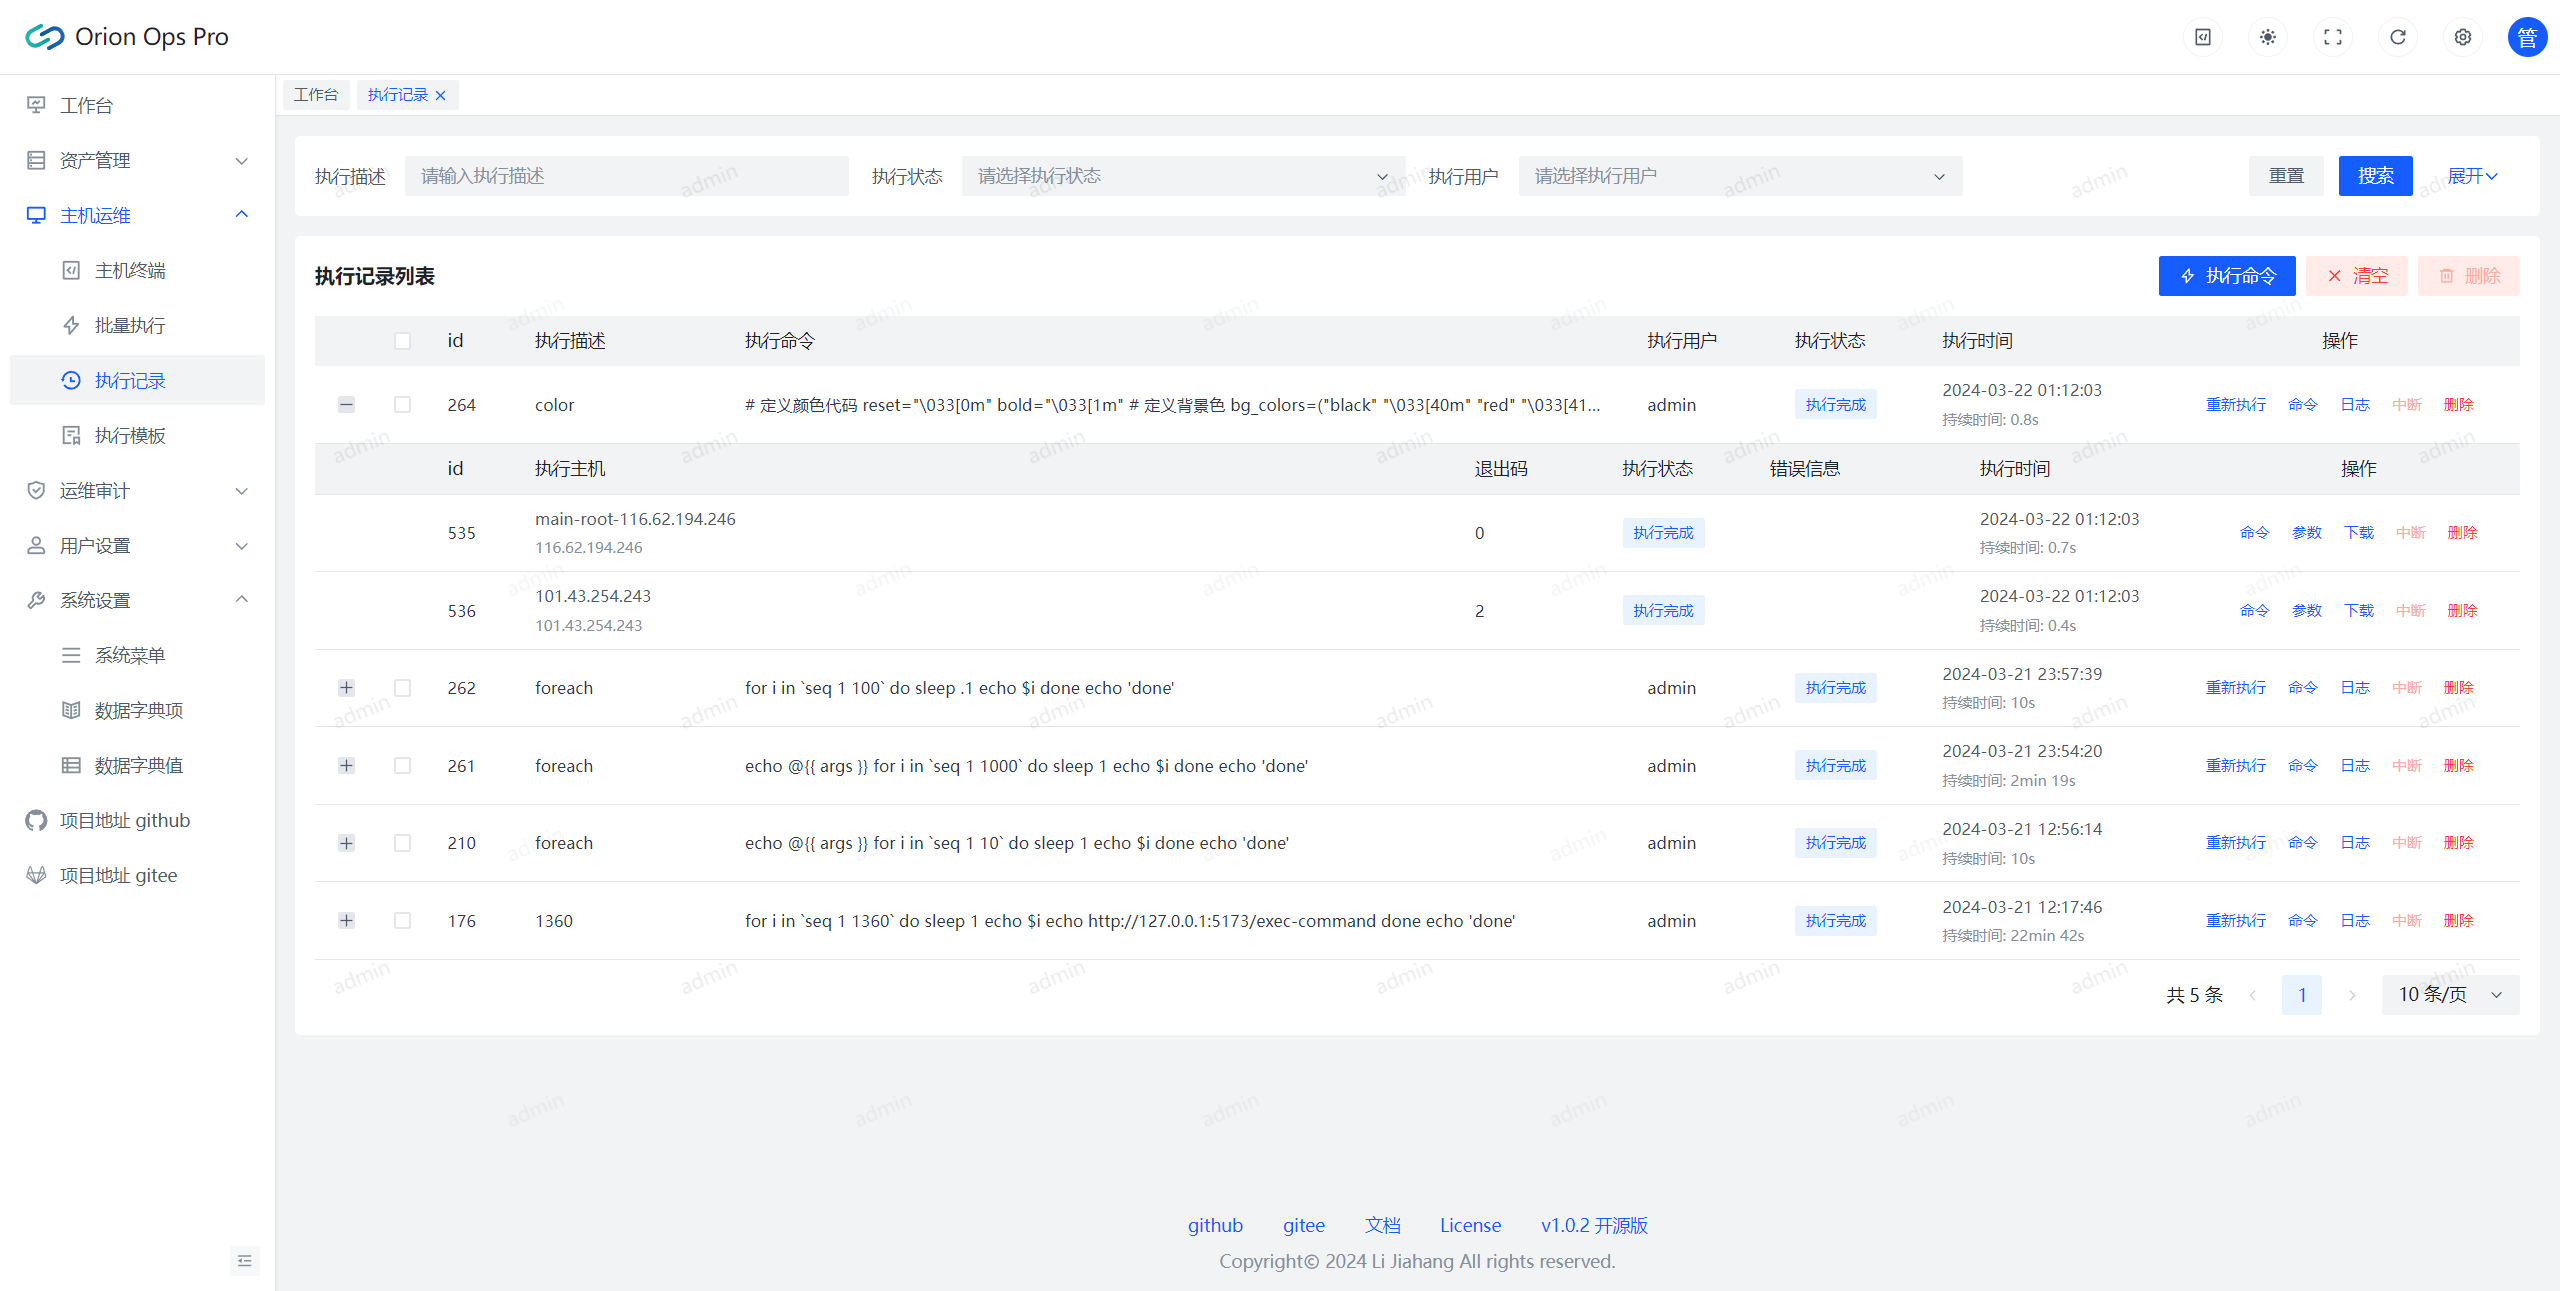Click the user avatar 管 icon

[2527, 37]
